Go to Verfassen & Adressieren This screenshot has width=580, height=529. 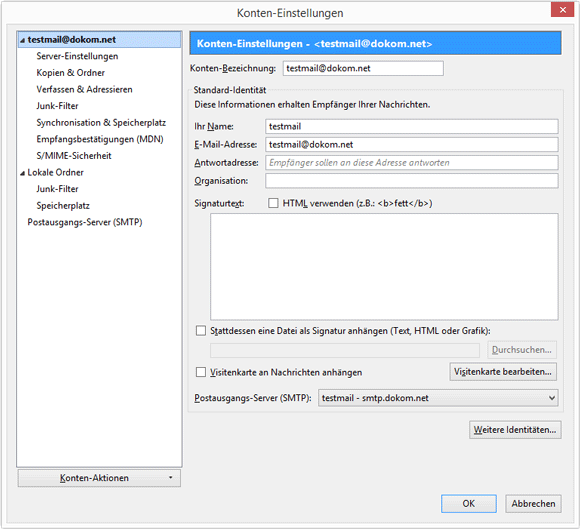pos(84,90)
